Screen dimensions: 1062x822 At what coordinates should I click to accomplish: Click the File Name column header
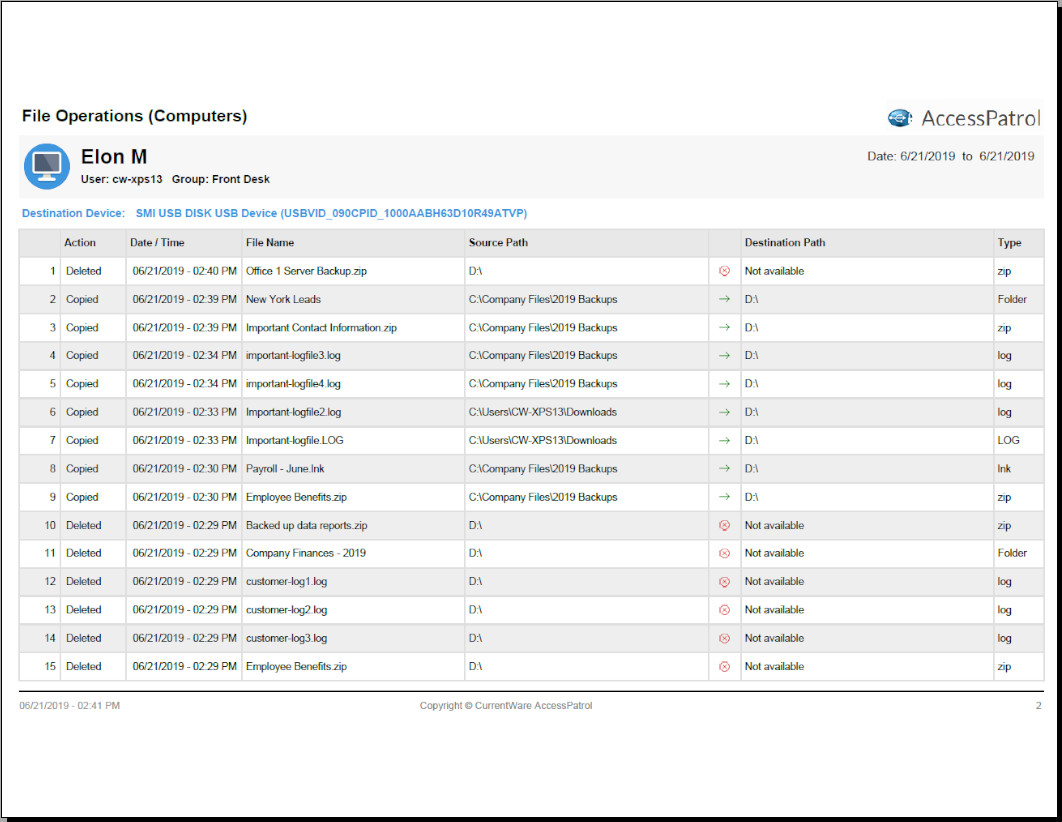(270, 243)
